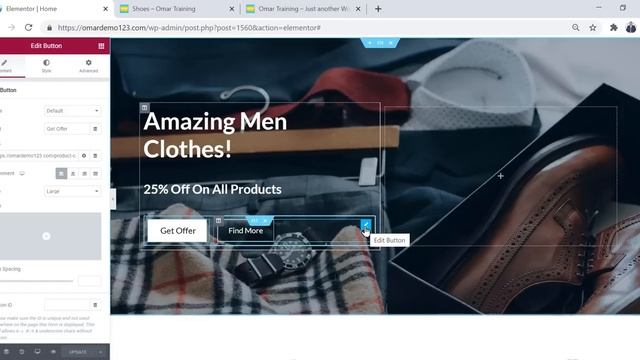Edit the button link URL field

[38, 156]
